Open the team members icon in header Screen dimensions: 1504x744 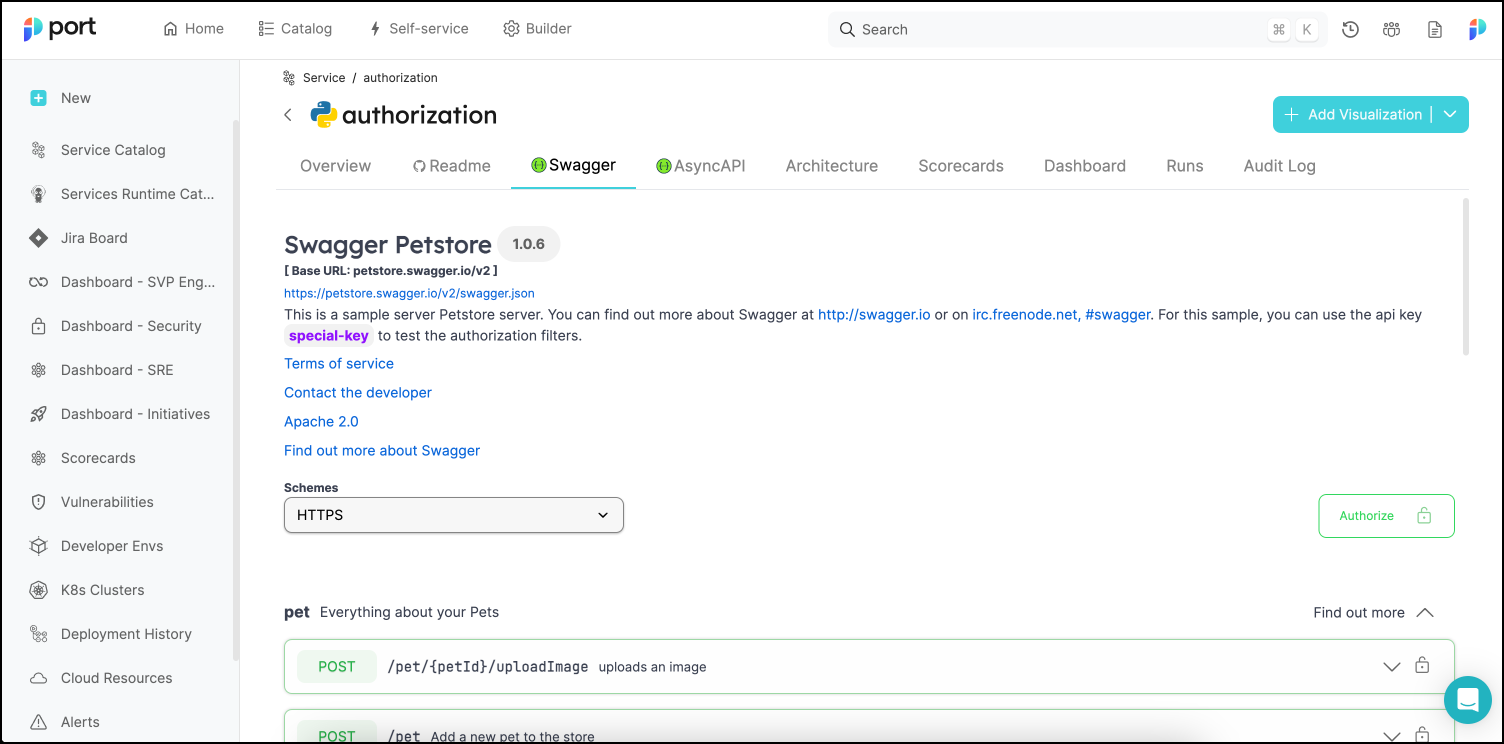click(x=1391, y=29)
